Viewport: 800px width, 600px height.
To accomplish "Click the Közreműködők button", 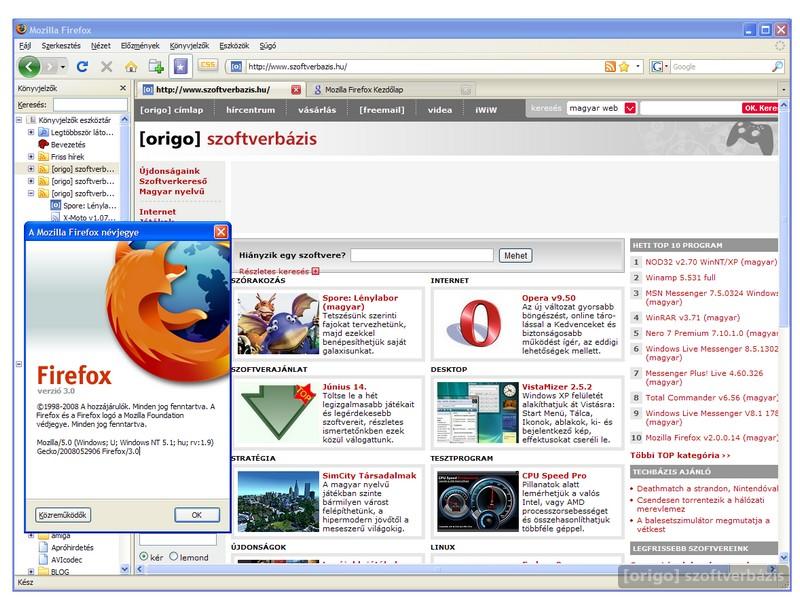I will (63, 515).
